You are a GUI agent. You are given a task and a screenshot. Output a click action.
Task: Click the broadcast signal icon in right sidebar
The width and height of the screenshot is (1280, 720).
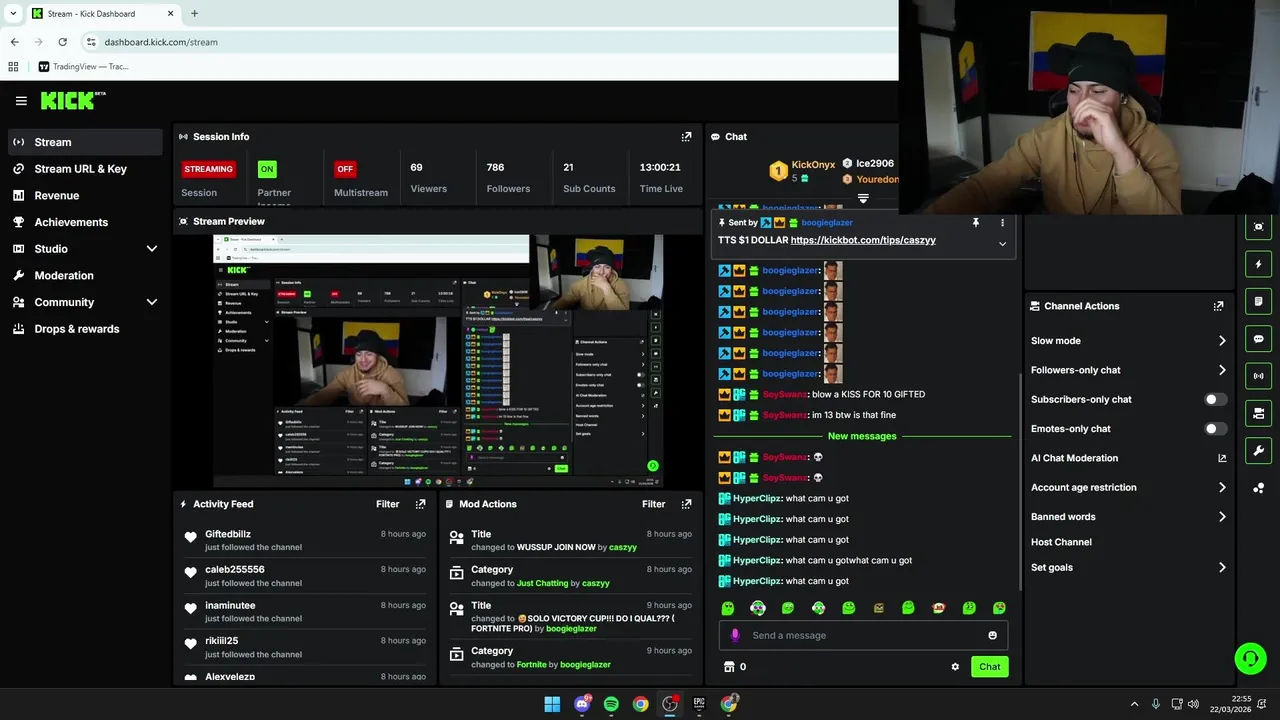[1258, 376]
